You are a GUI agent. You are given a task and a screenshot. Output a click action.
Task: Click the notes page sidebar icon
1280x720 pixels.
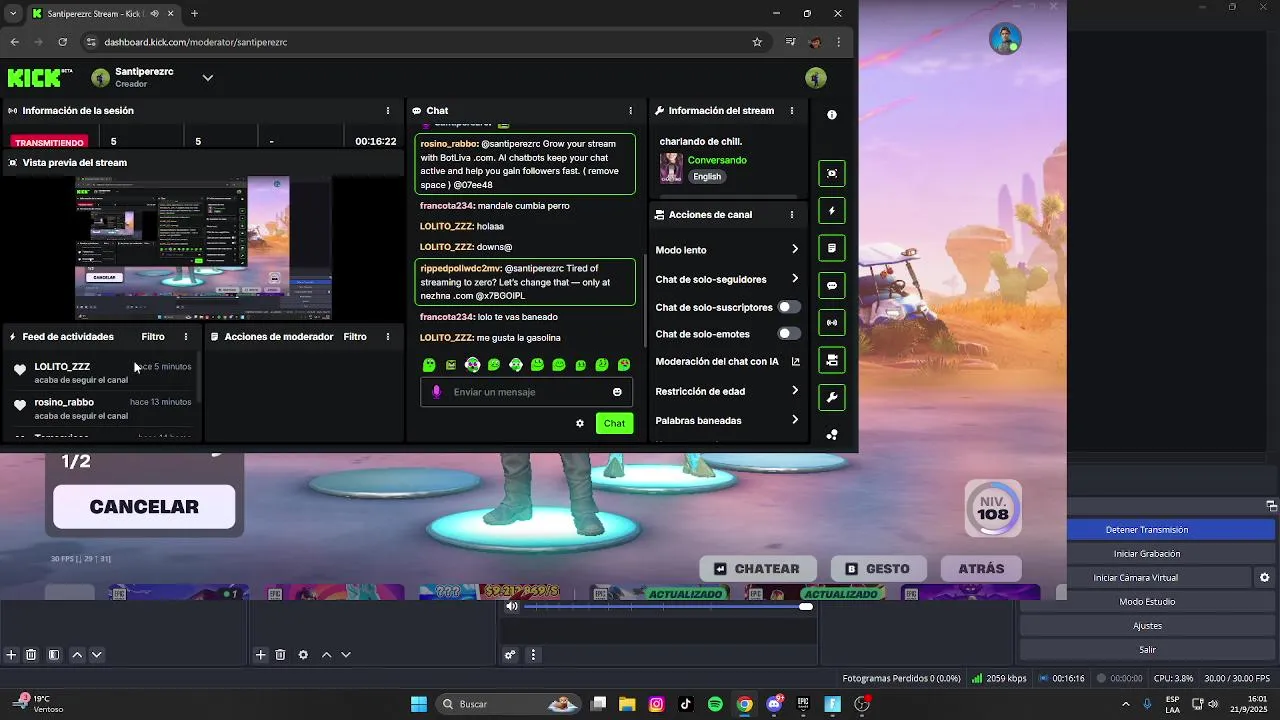click(x=832, y=248)
